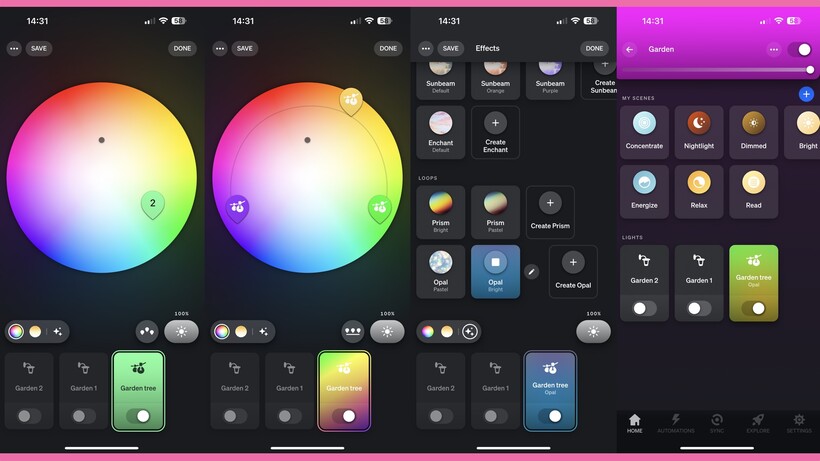Tap Create Prism
The image size is (820, 461).
(550, 212)
